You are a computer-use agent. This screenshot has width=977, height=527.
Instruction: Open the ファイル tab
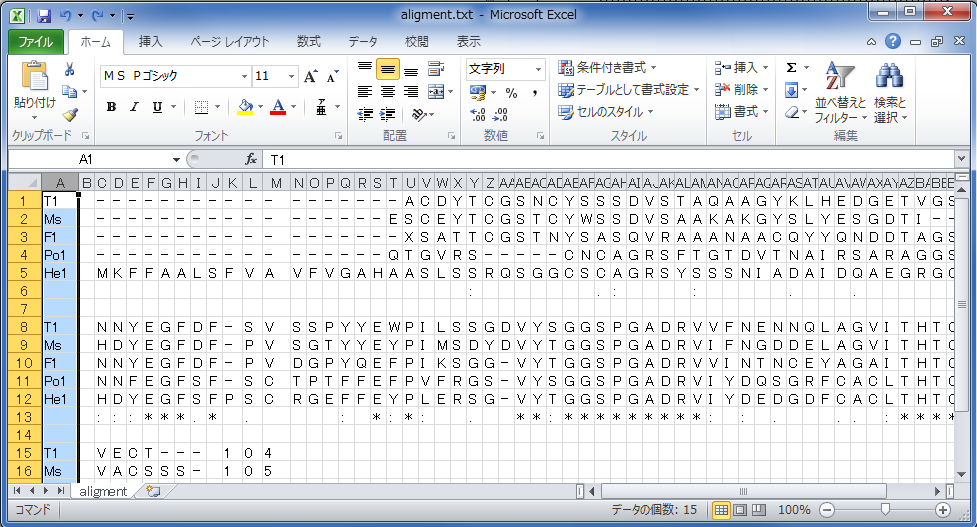coord(36,42)
